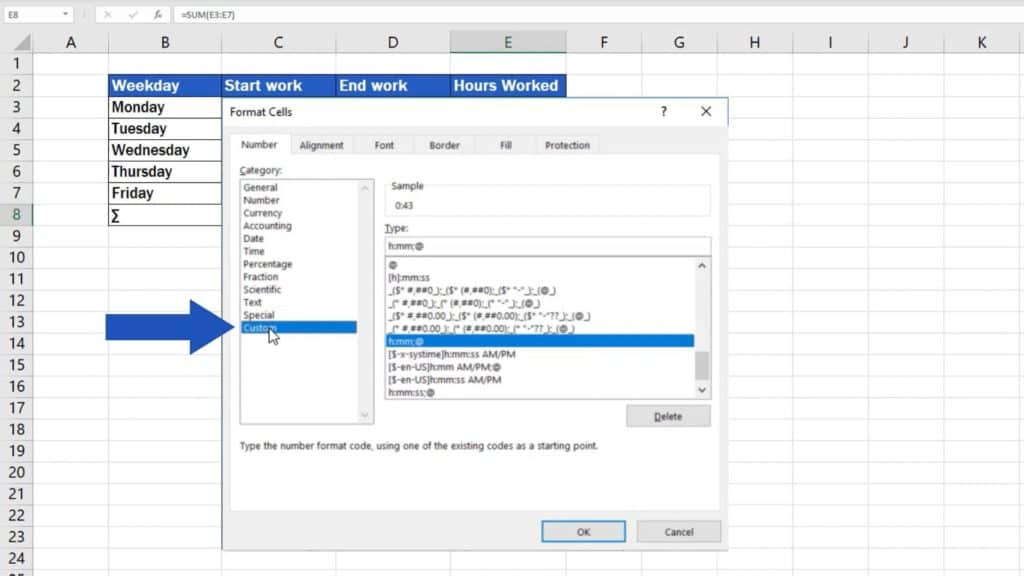Select the Time category in the list
Screen dimensions: 1024x576
tap(258, 251)
